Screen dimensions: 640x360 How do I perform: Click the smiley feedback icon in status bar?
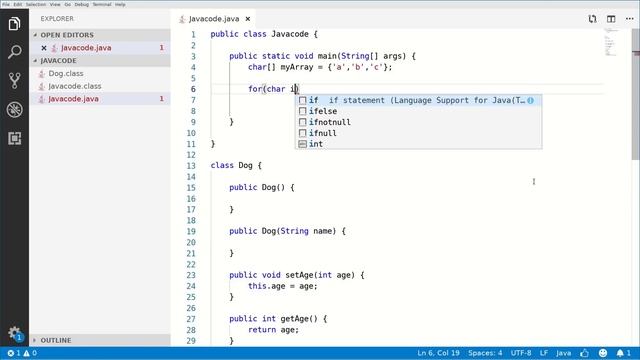(x=603, y=353)
